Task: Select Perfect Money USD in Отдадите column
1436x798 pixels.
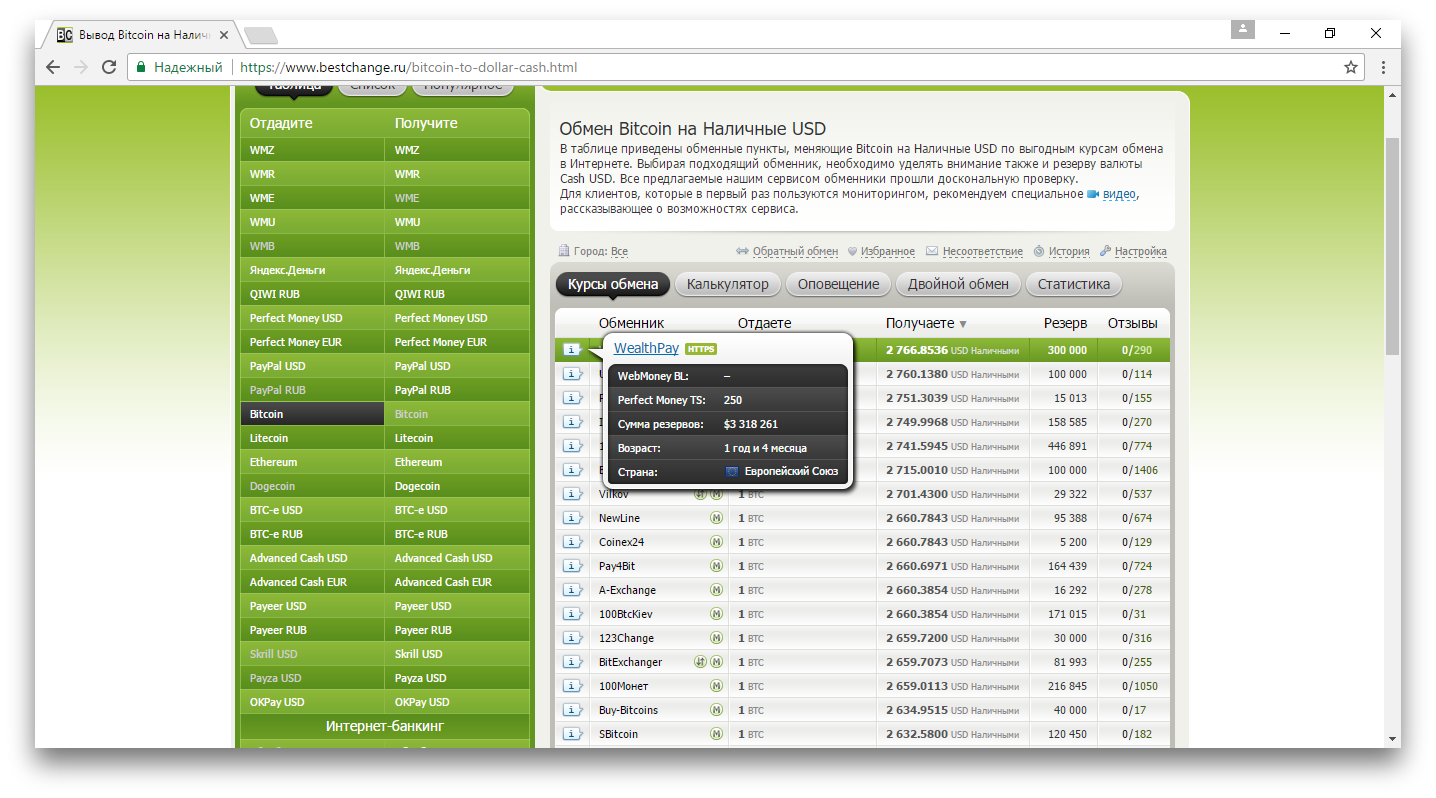Action: pos(312,318)
